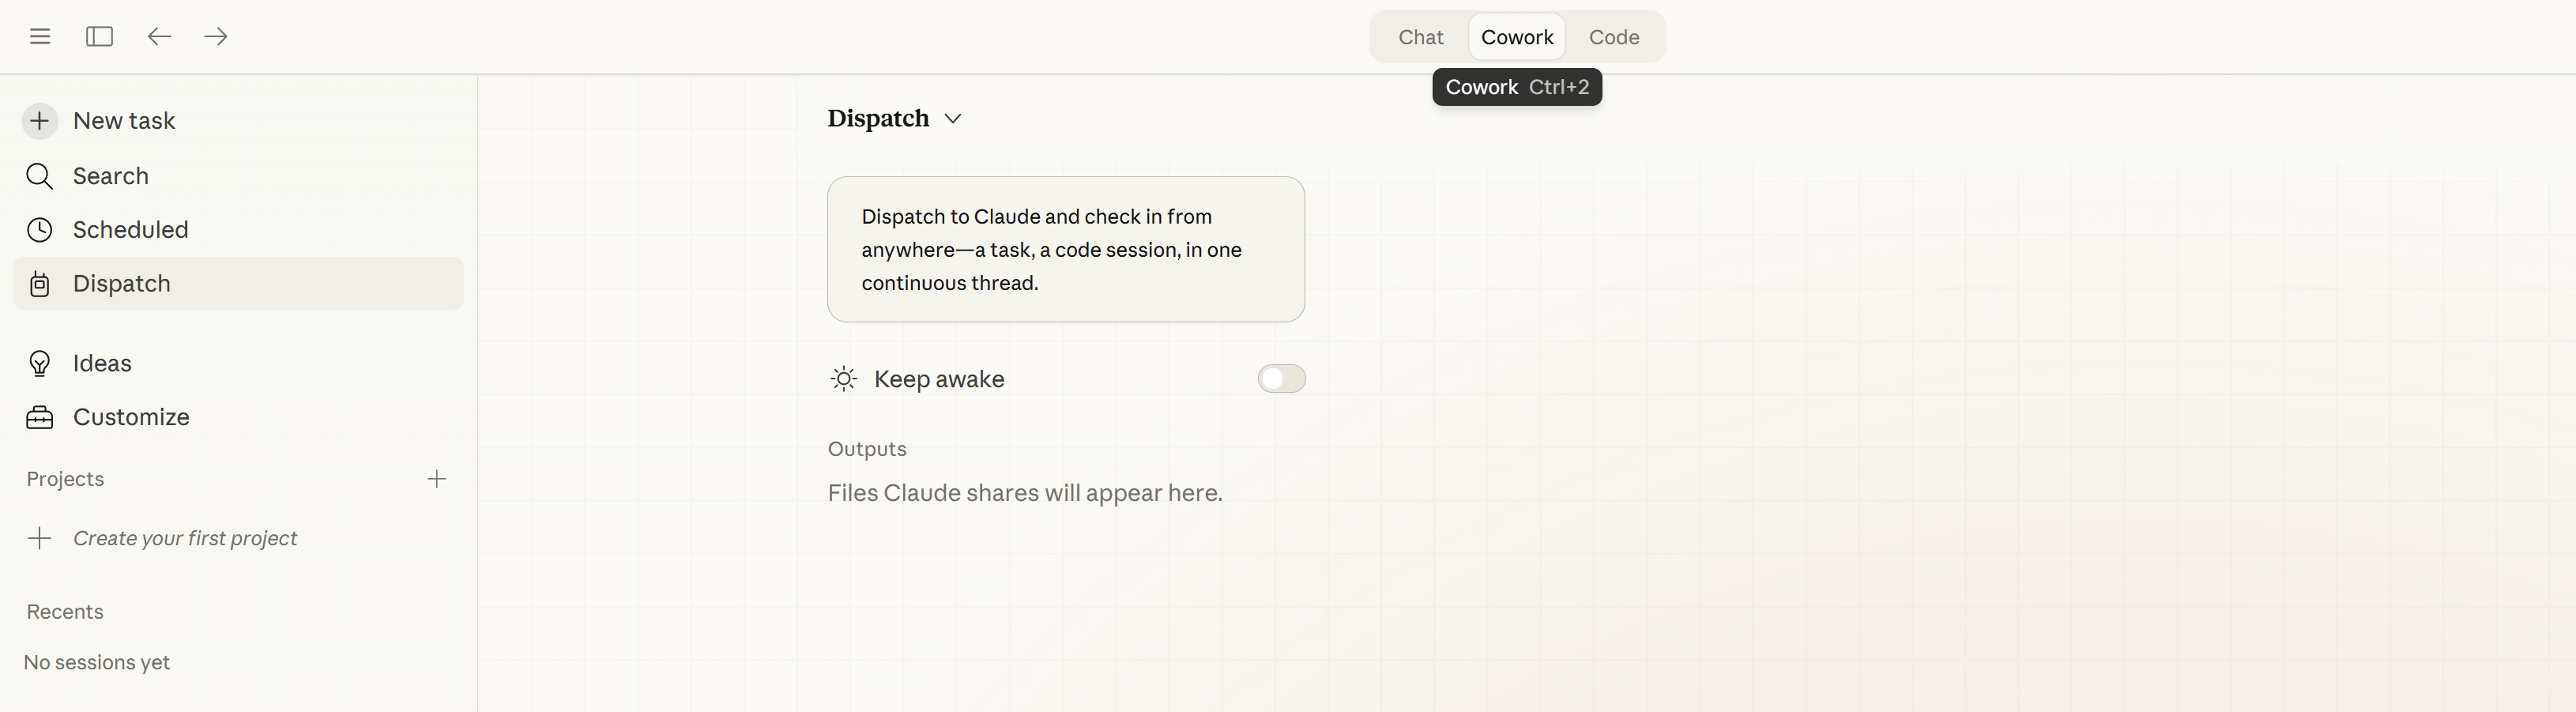Viewport: 2576px width, 712px height.
Task: Go forward with the right arrow
Action: coord(216,37)
